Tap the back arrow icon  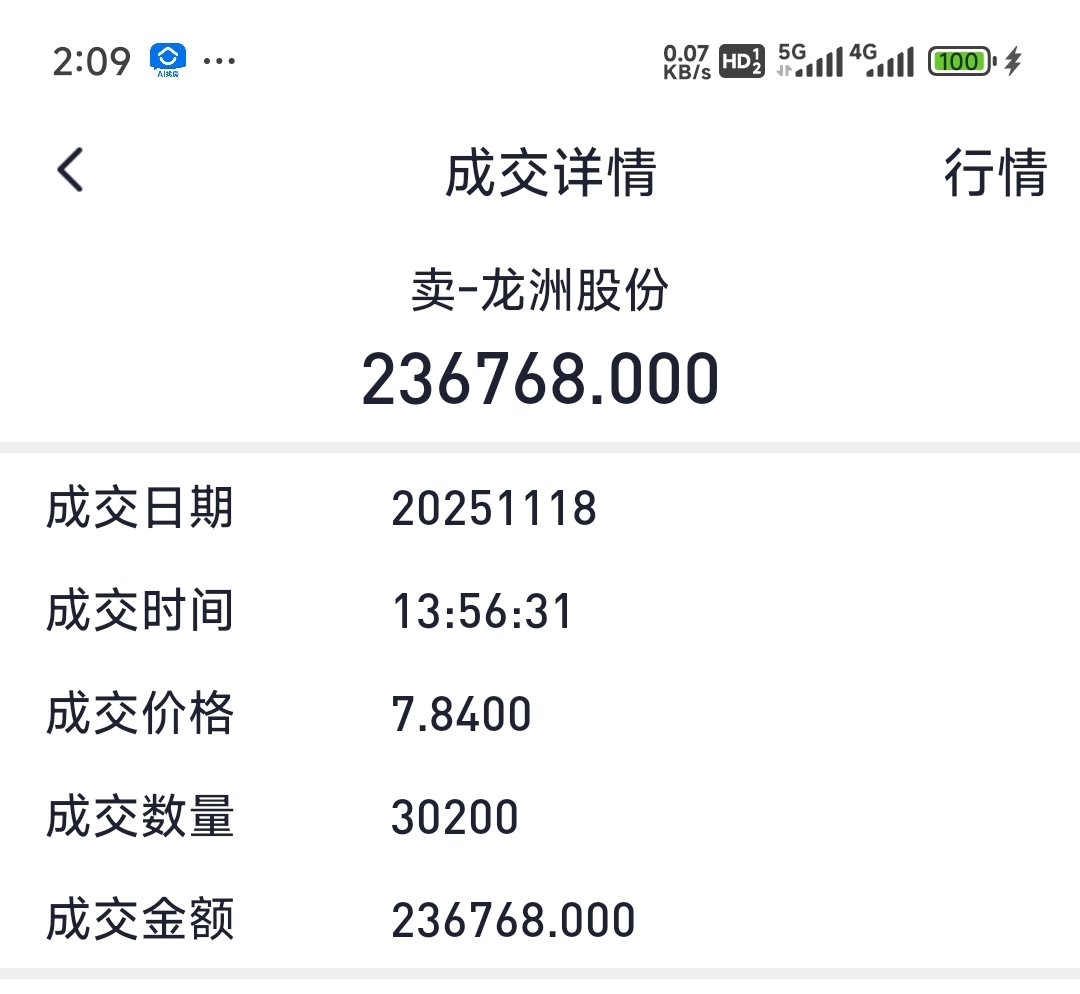click(x=70, y=169)
